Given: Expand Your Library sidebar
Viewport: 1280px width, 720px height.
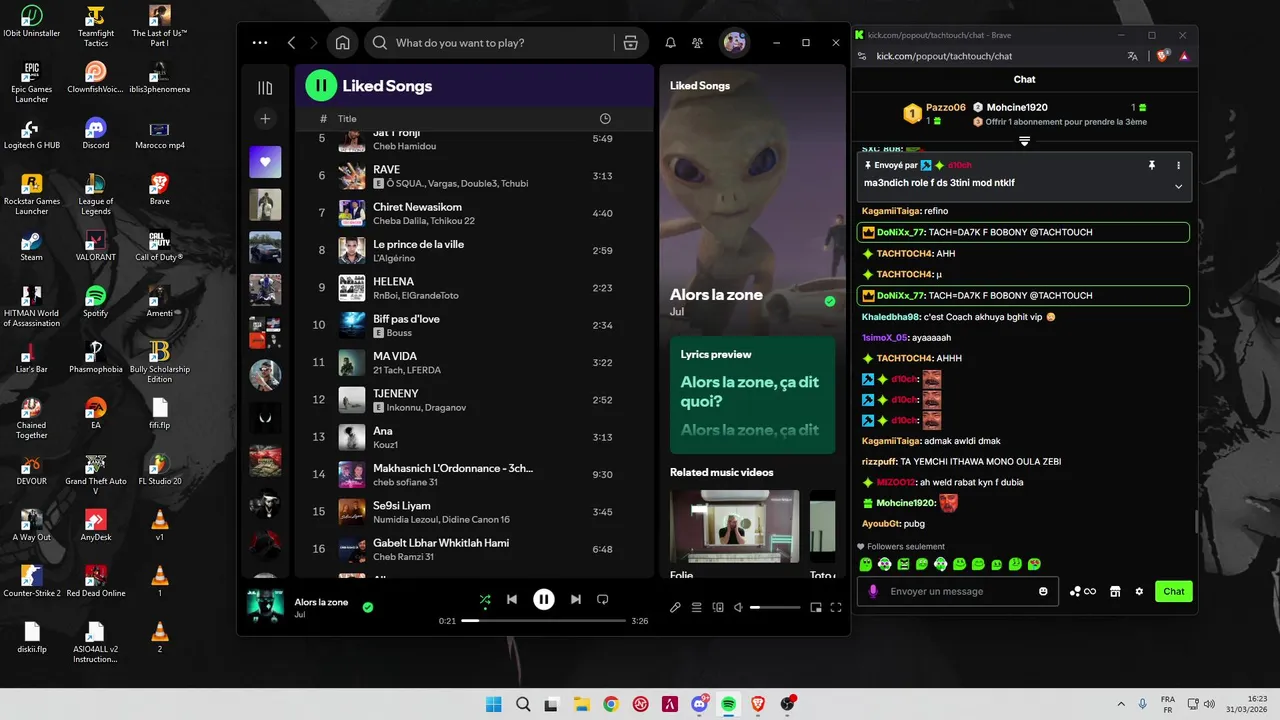Looking at the screenshot, I should coord(265,88).
